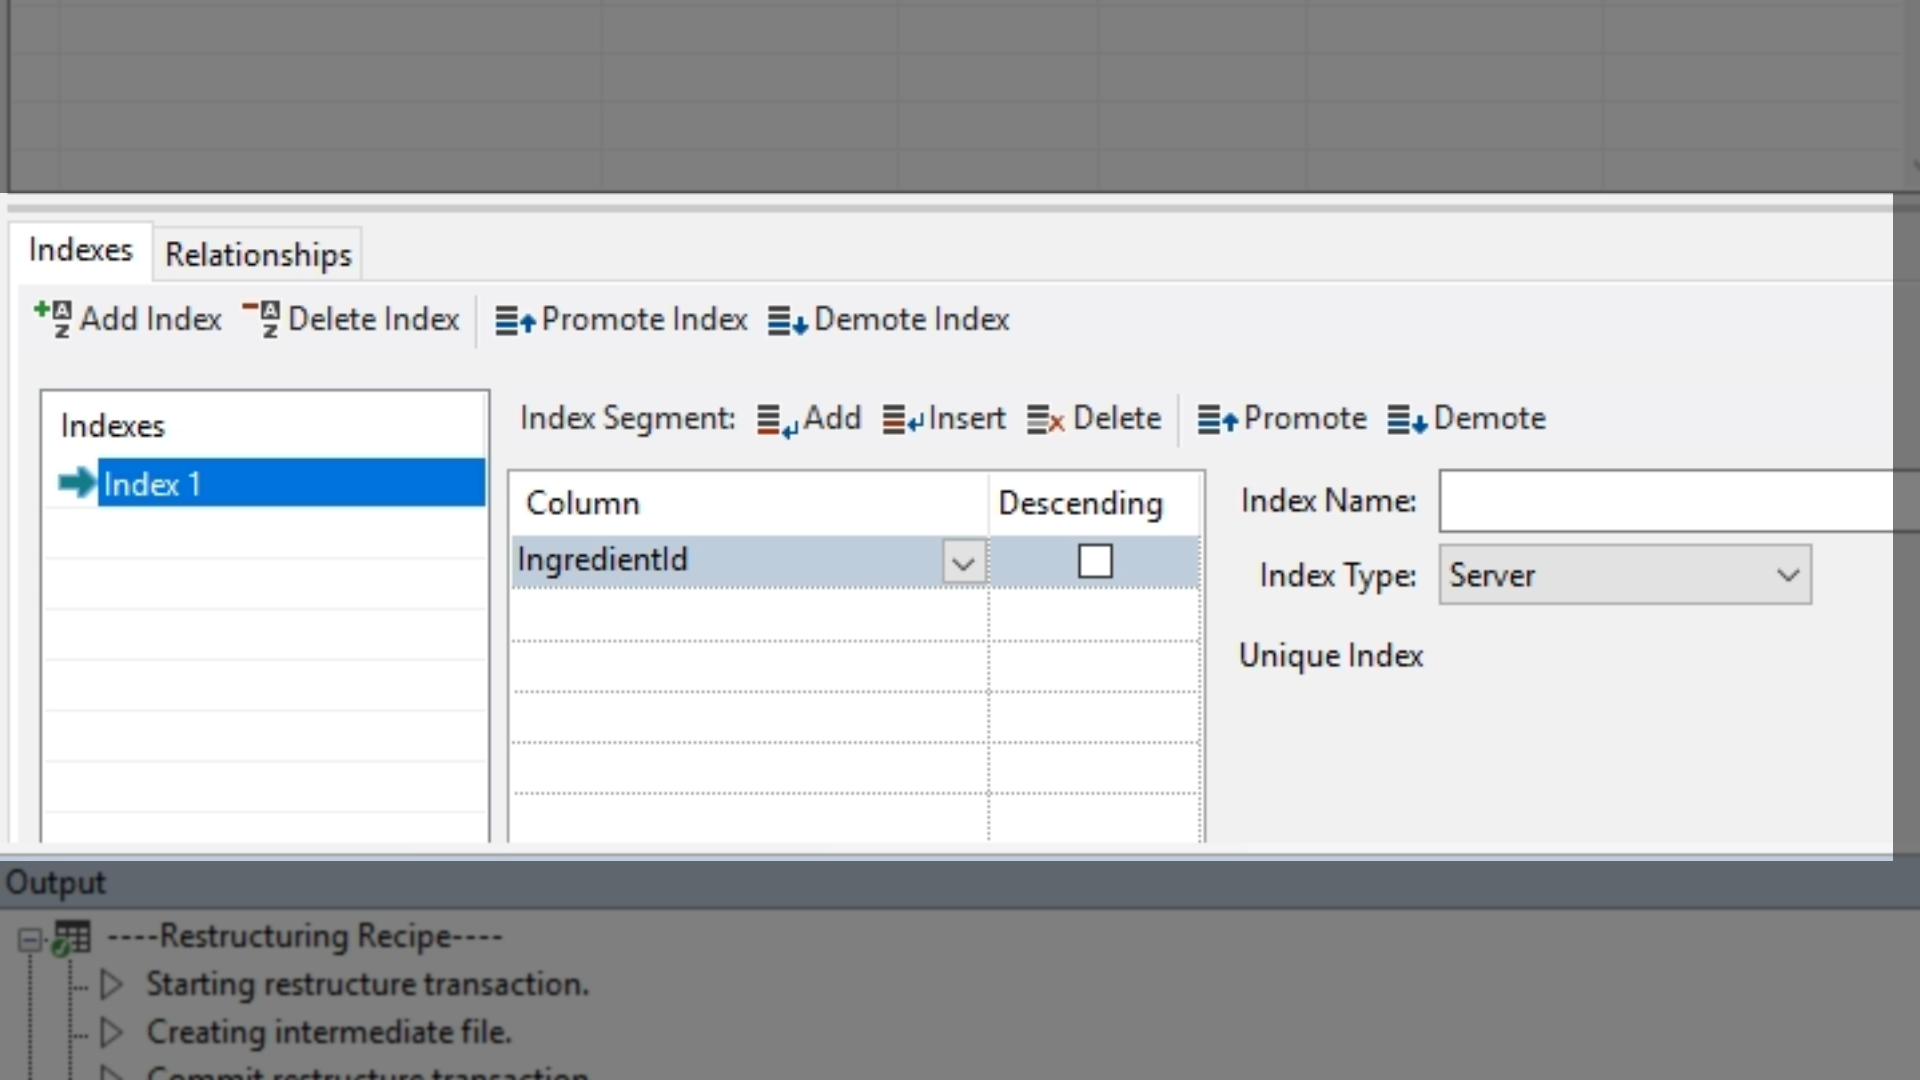Screen dimensions: 1920x1080
Task: Click the Demote Index icon
Action: [787, 320]
